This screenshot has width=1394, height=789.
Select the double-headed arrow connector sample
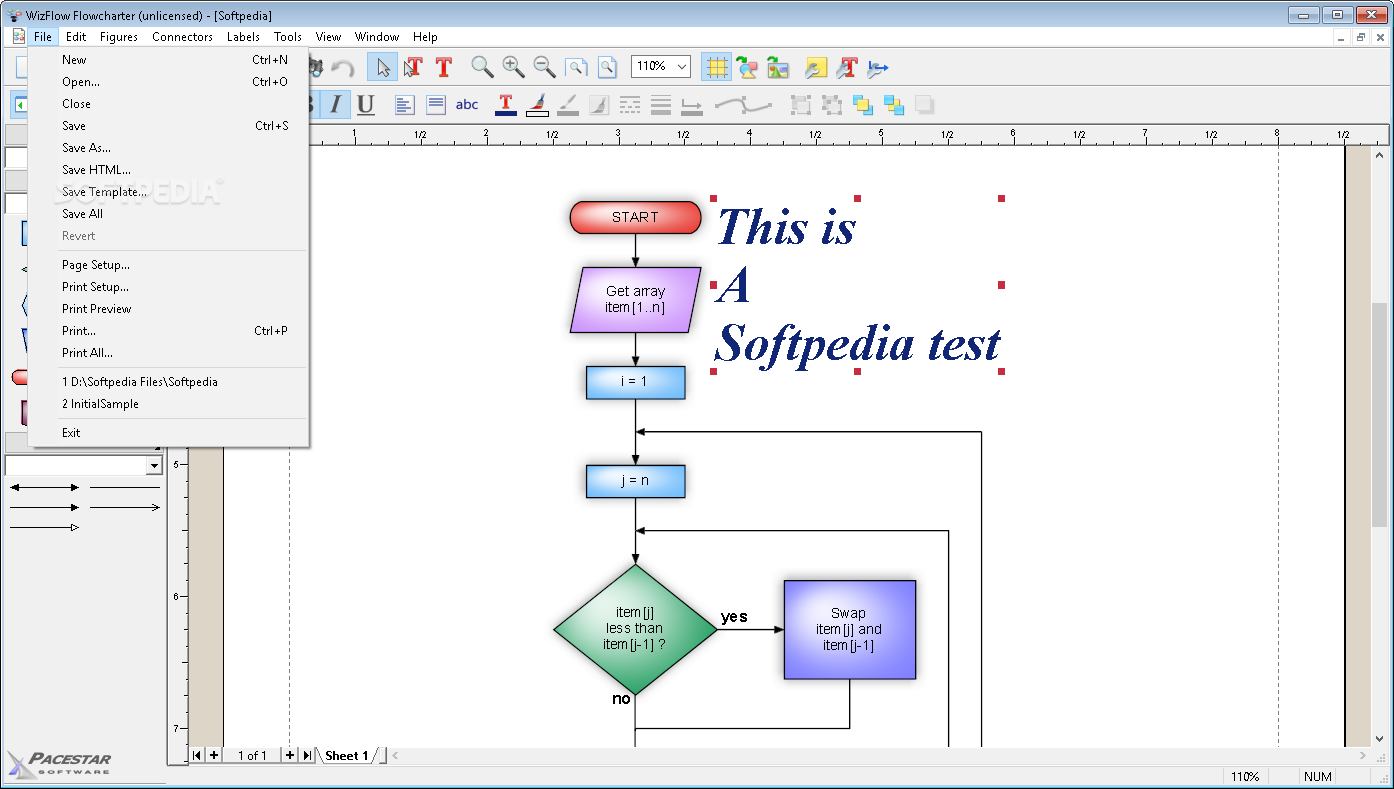(44, 488)
